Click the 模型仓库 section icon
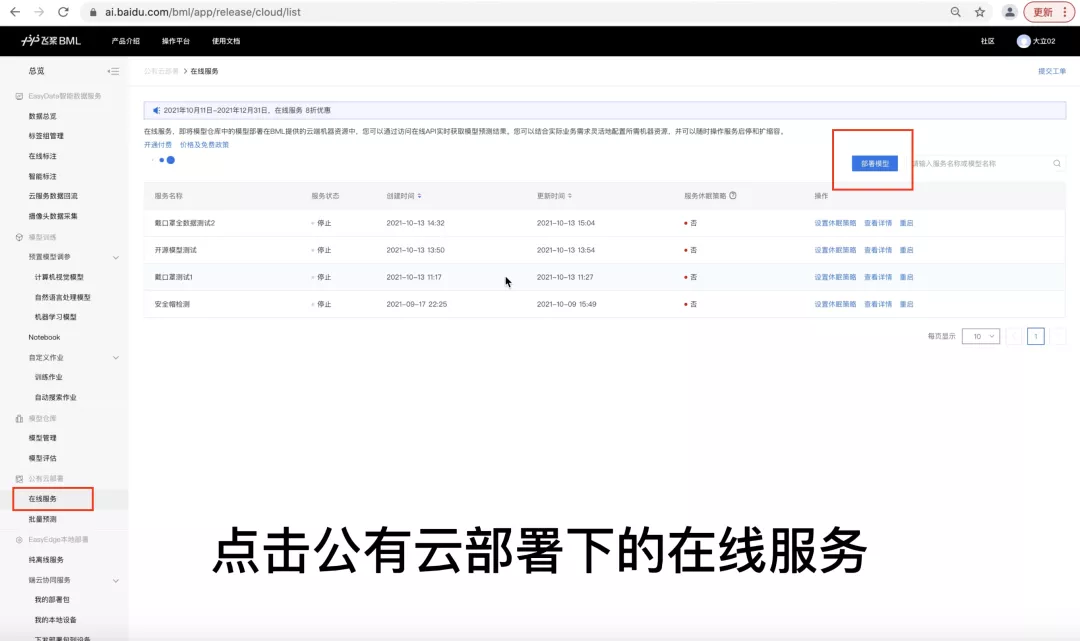The height and width of the screenshot is (641, 1080). tap(19, 418)
